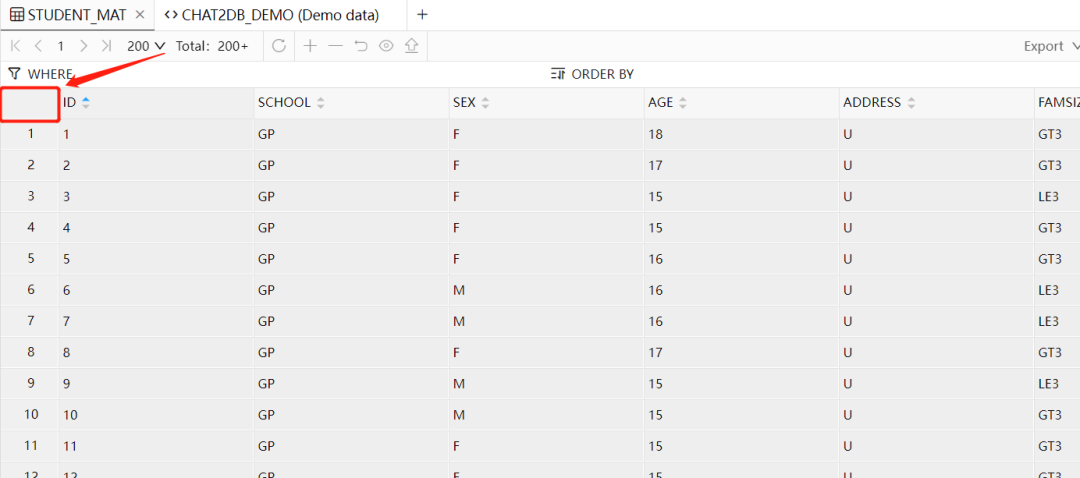Switch to CHAT2DB_DEMO (Demo data) tab

pos(272,15)
